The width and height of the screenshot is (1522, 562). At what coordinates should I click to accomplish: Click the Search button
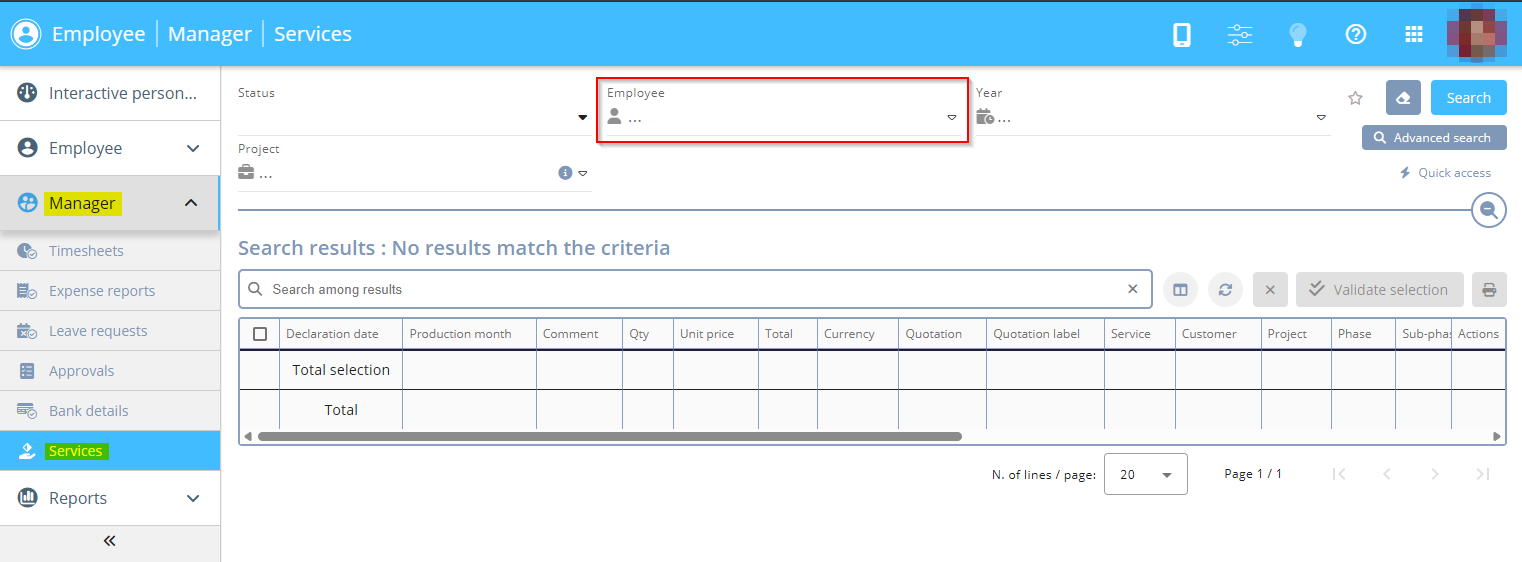point(1468,98)
